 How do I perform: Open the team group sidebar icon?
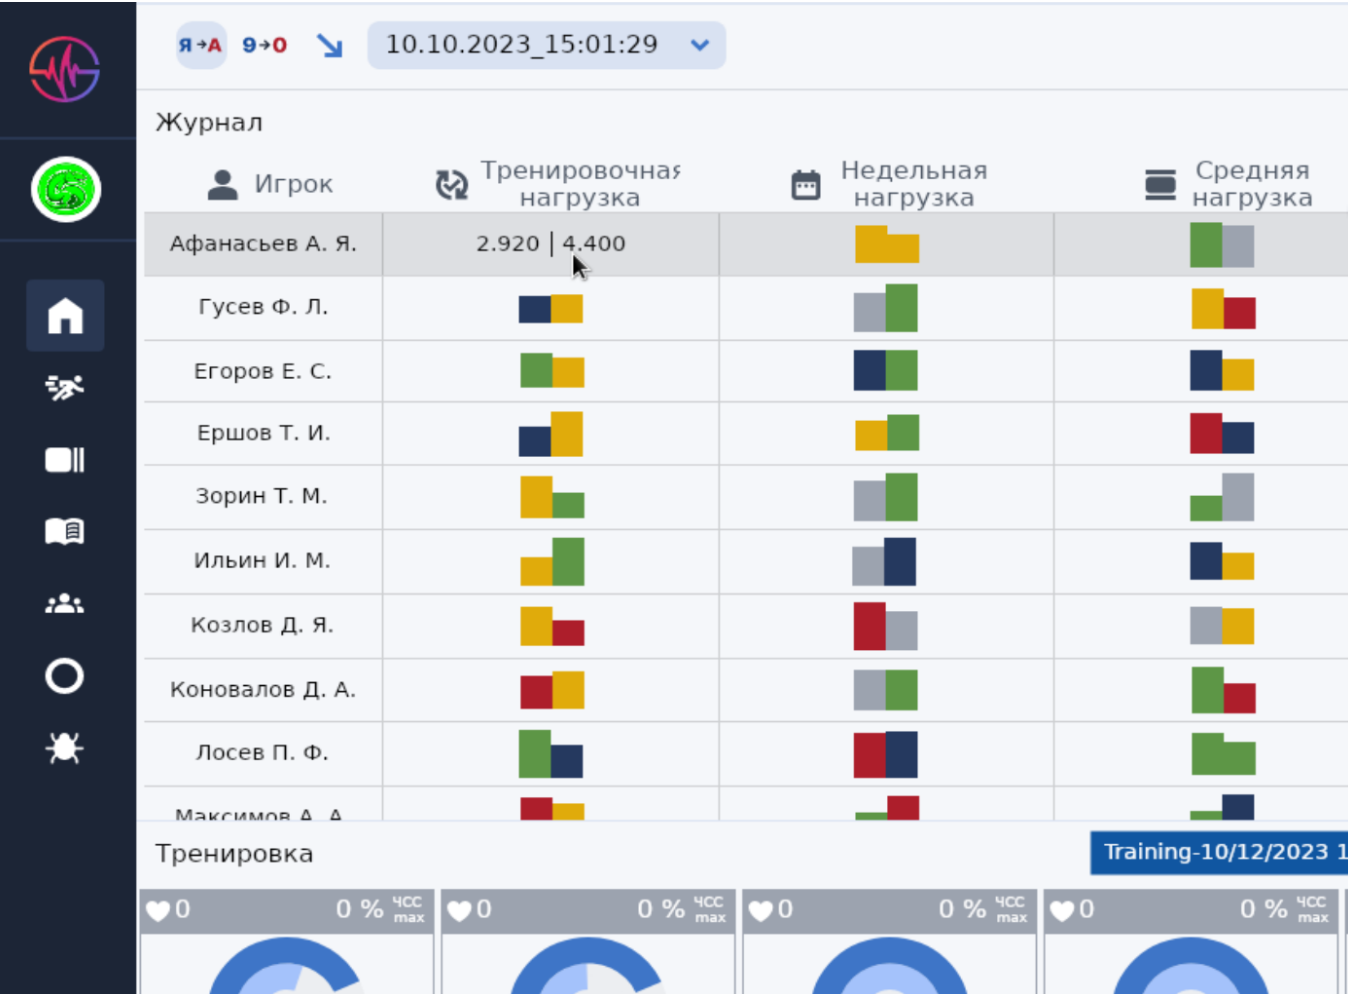point(65,604)
